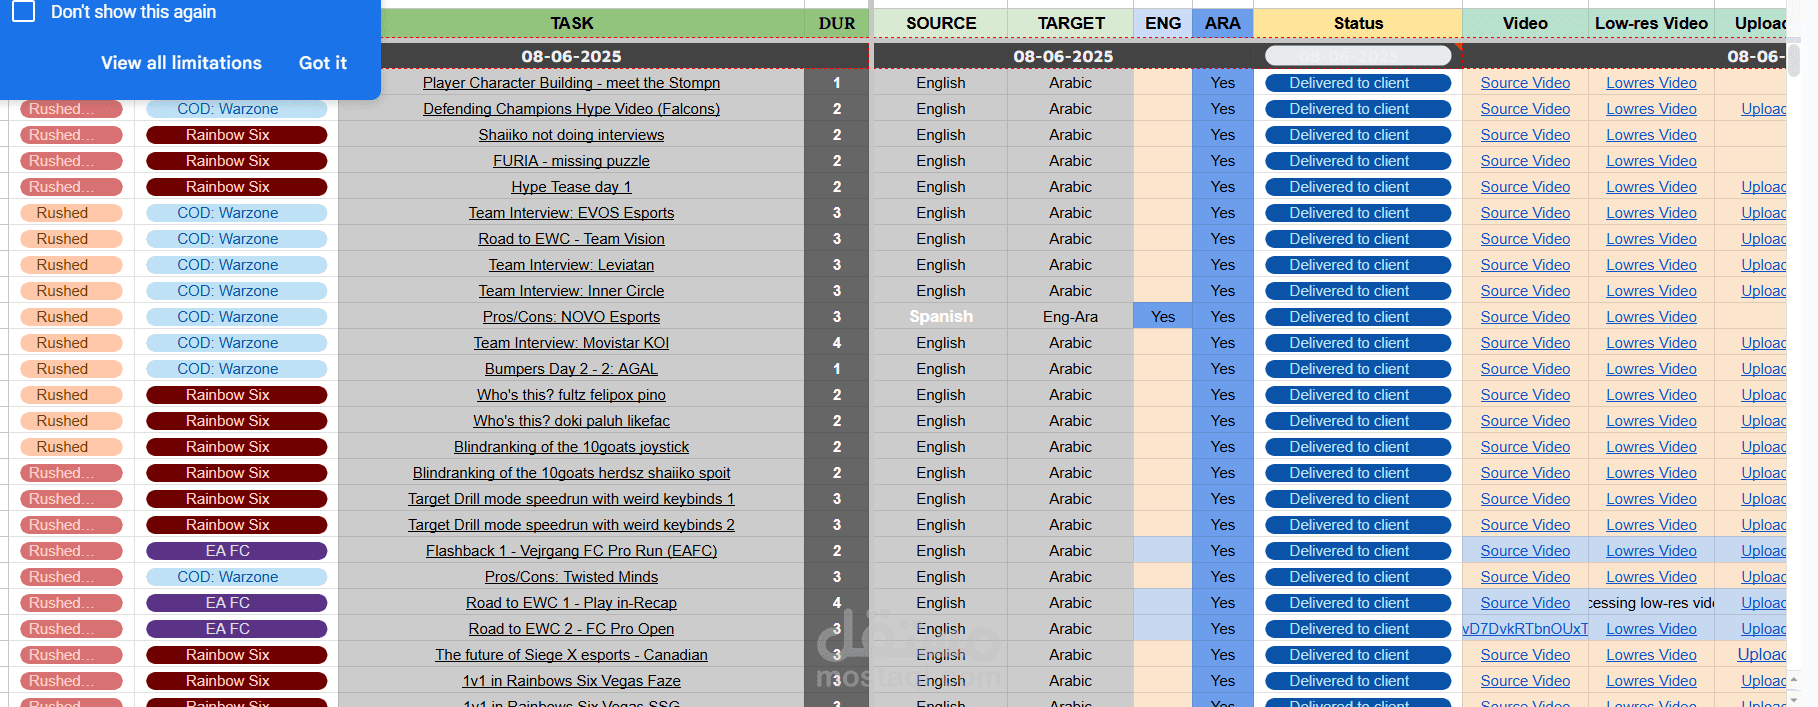Open "Team Interview: Inner Circle" link

tap(571, 291)
